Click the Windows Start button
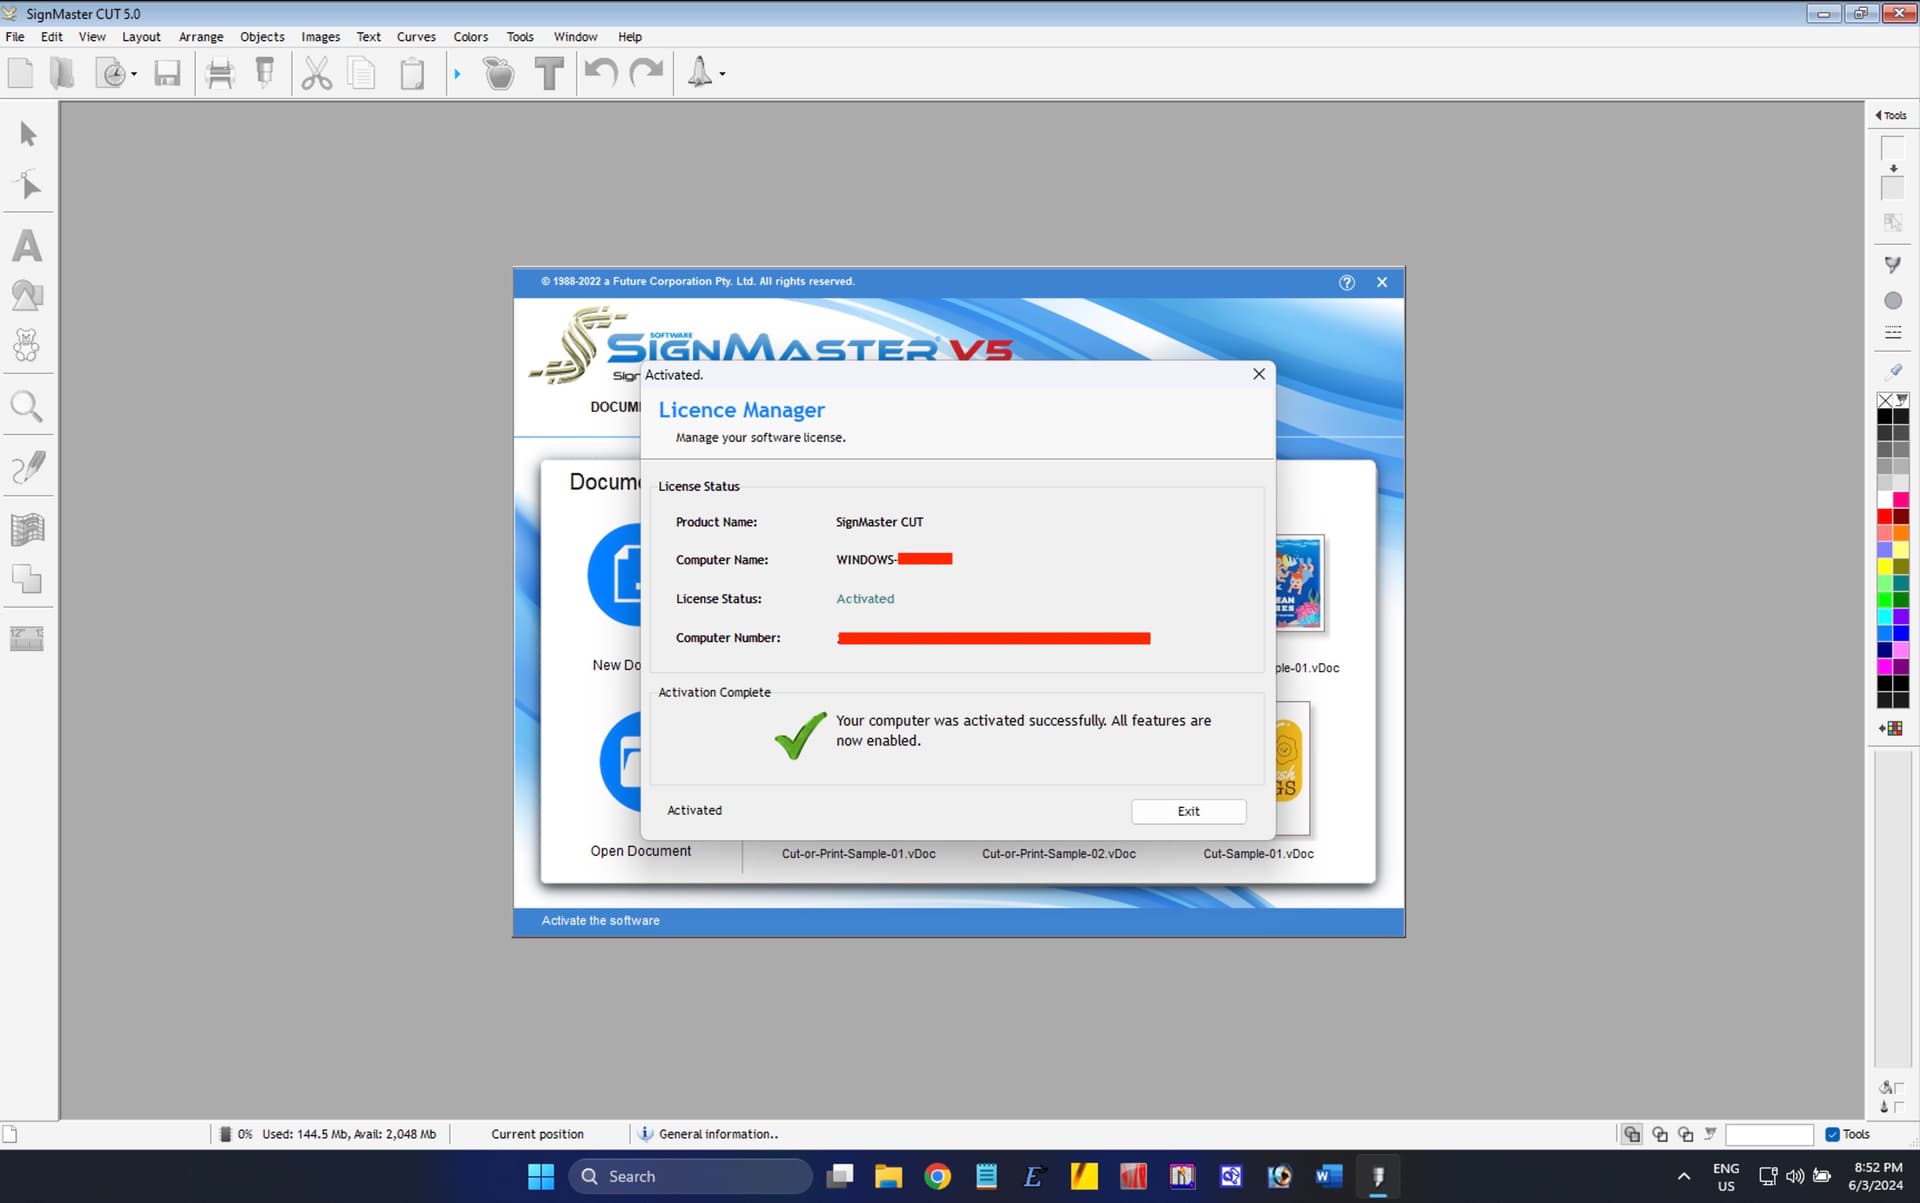 [541, 1177]
